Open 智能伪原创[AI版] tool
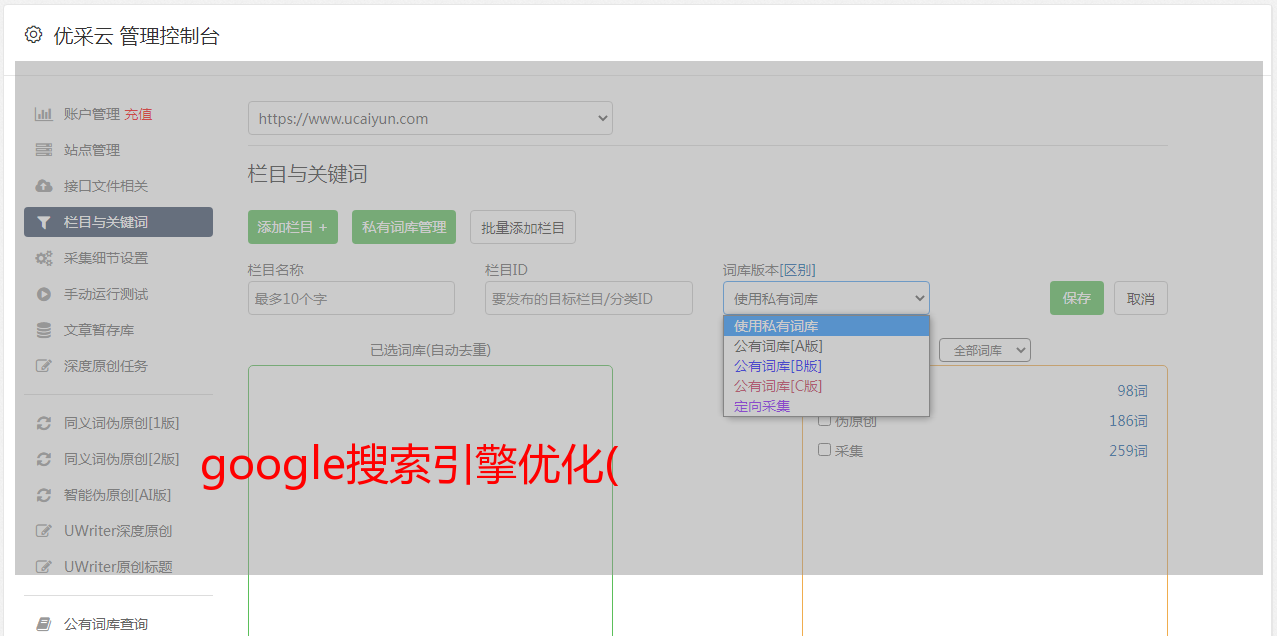 coord(118,495)
